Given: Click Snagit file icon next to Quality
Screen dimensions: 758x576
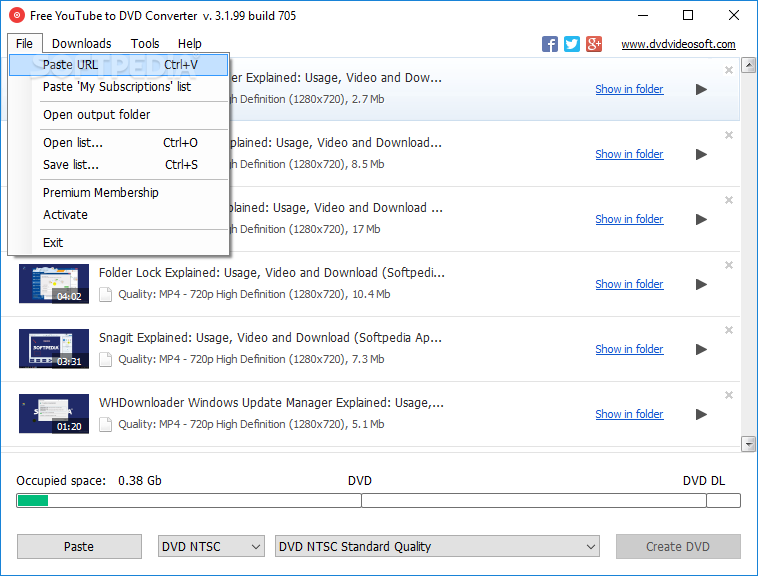Looking at the screenshot, I should (105, 360).
